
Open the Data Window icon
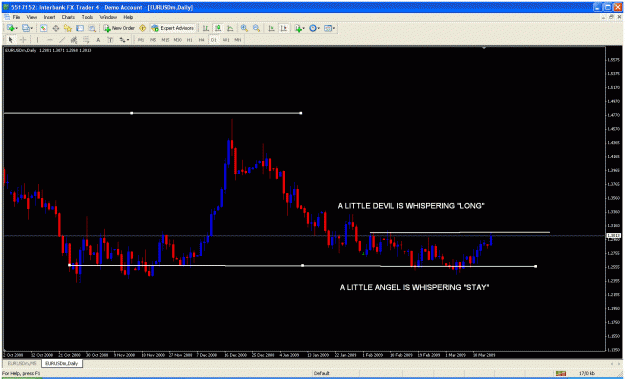[x=56, y=28]
